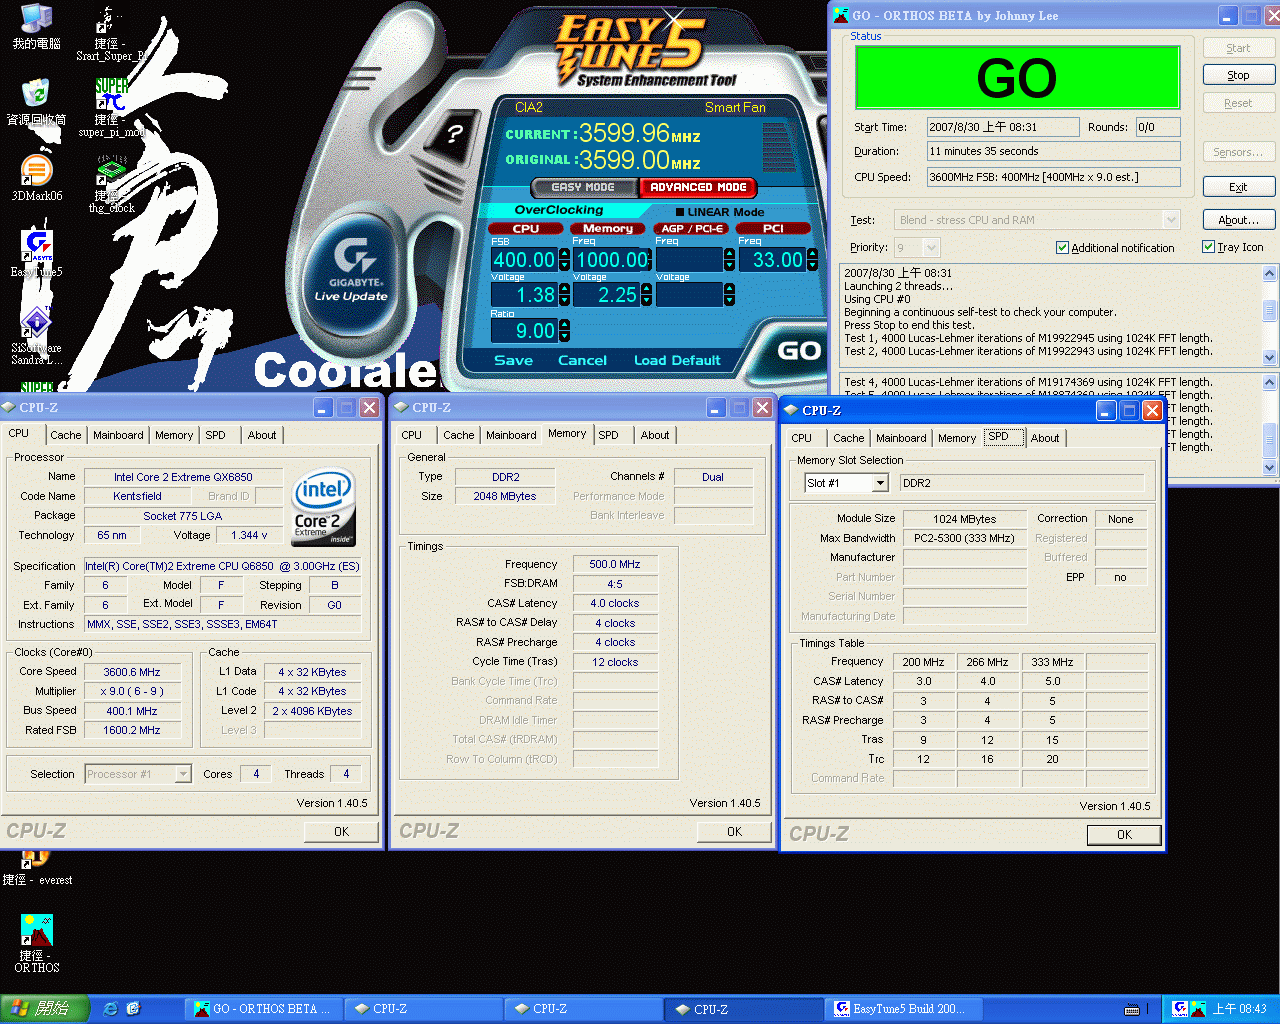Click the Exit button in ORTHOS
The height and width of the screenshot is (1024, 1280).
[x=1238, y=187]
